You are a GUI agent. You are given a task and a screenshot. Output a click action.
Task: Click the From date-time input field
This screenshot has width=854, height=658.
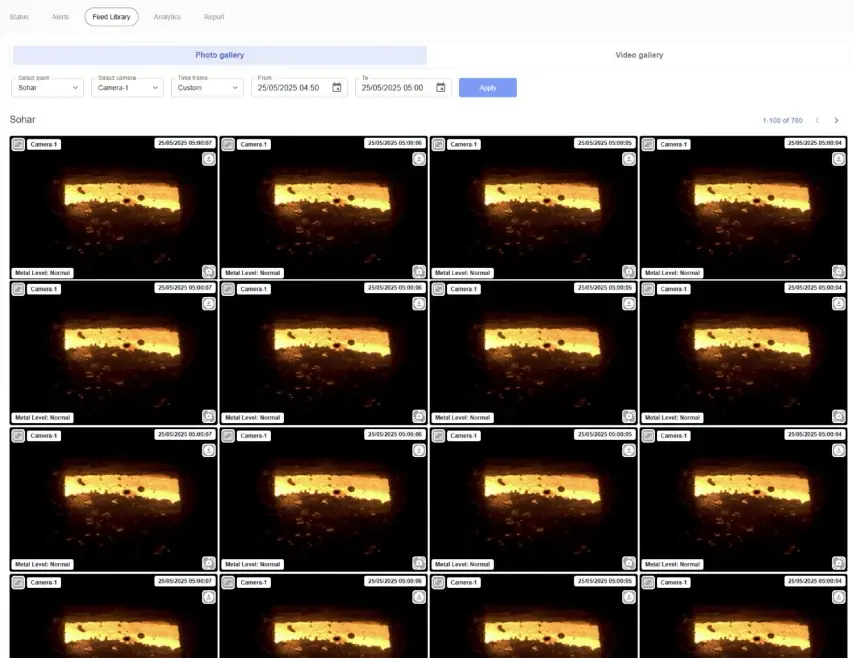(288, 88)
